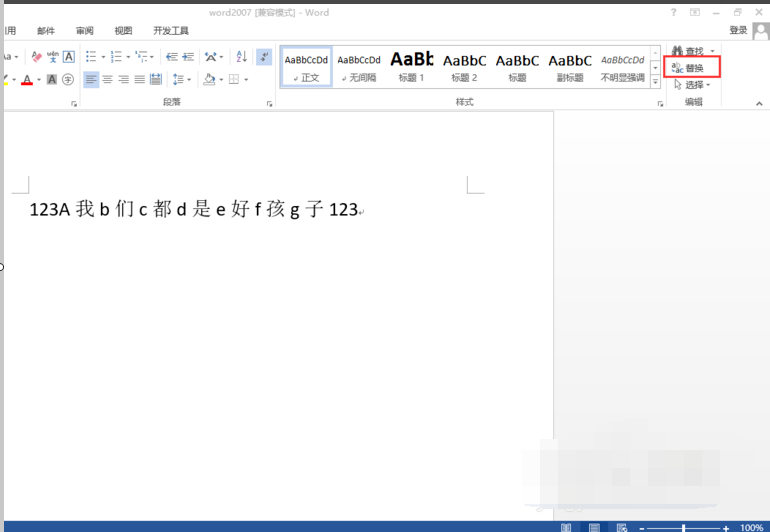770x532 pixels.
Task: Click 替换 (Replace) button
Action: [x=692, y=67]
